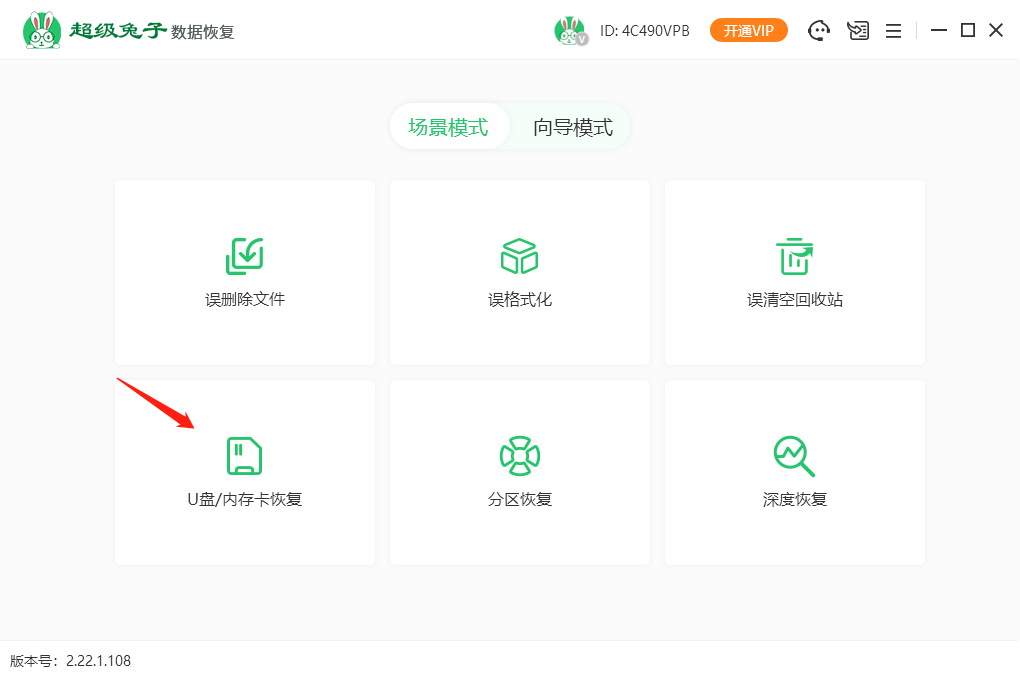The image size is (1020, 680).
Task: Open customer service headset icon
Action: click(x=819, y=31)
